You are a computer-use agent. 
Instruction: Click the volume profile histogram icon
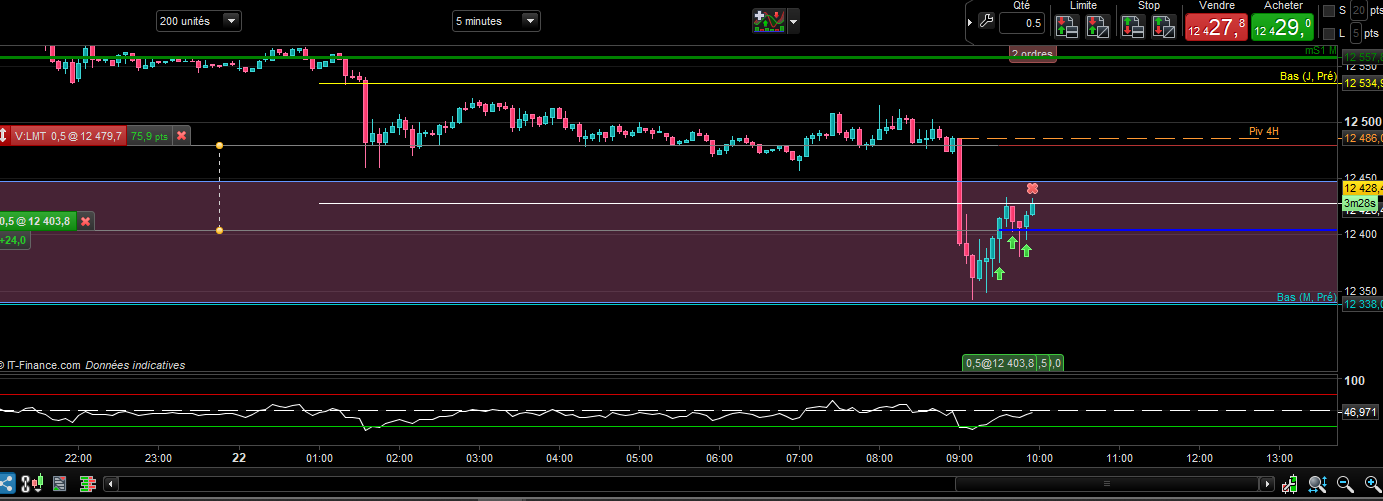pyautogui.click(x=86, y=484)
